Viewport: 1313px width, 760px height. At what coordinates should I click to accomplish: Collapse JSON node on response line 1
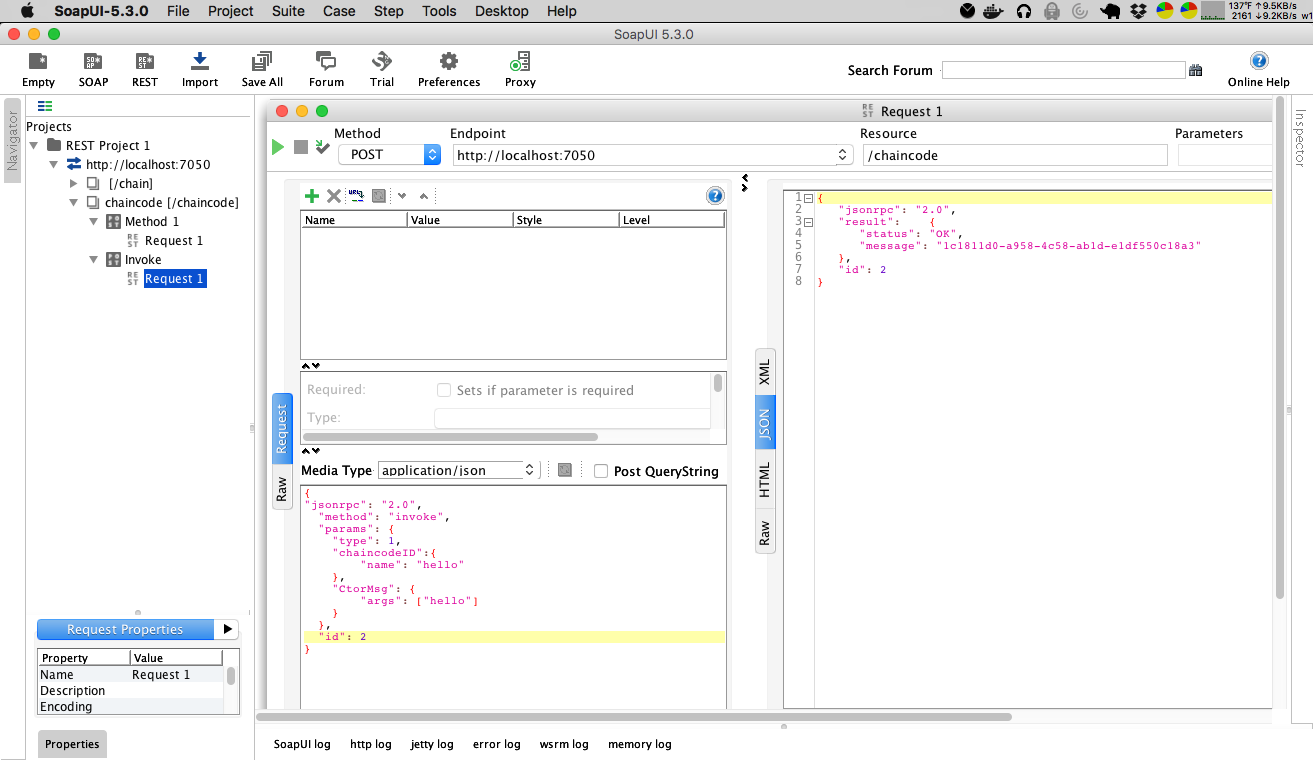808,198
